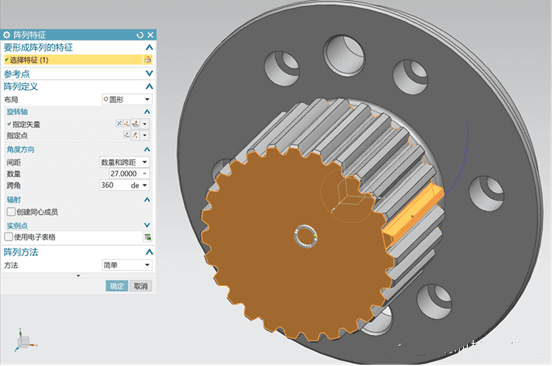Viewport: 553px width, 366px height.
Task: Click the dialog reset arrow icon
Action: pos(140,35)
